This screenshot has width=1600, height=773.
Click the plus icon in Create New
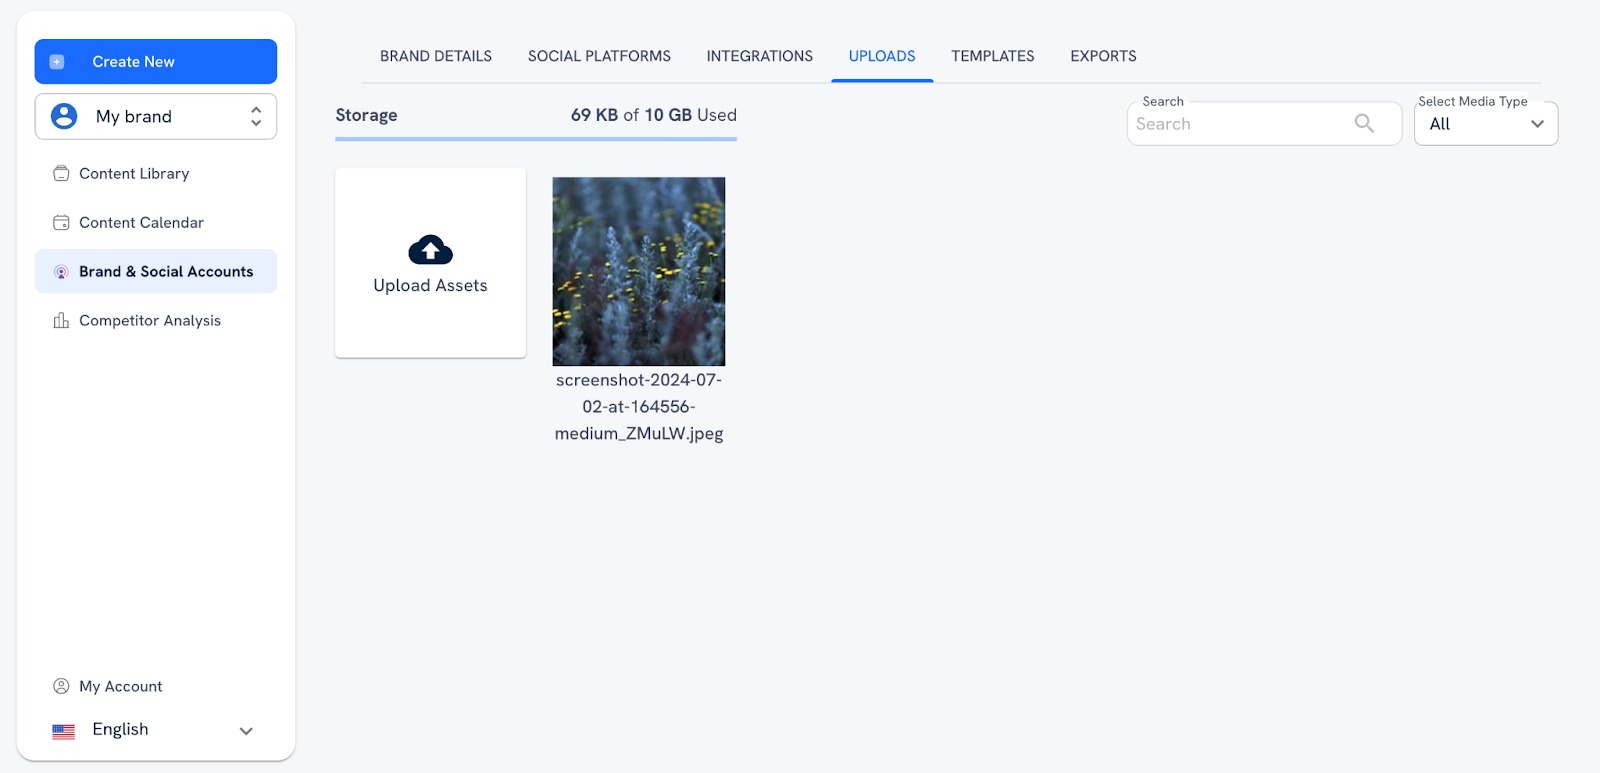click(57, 62)
